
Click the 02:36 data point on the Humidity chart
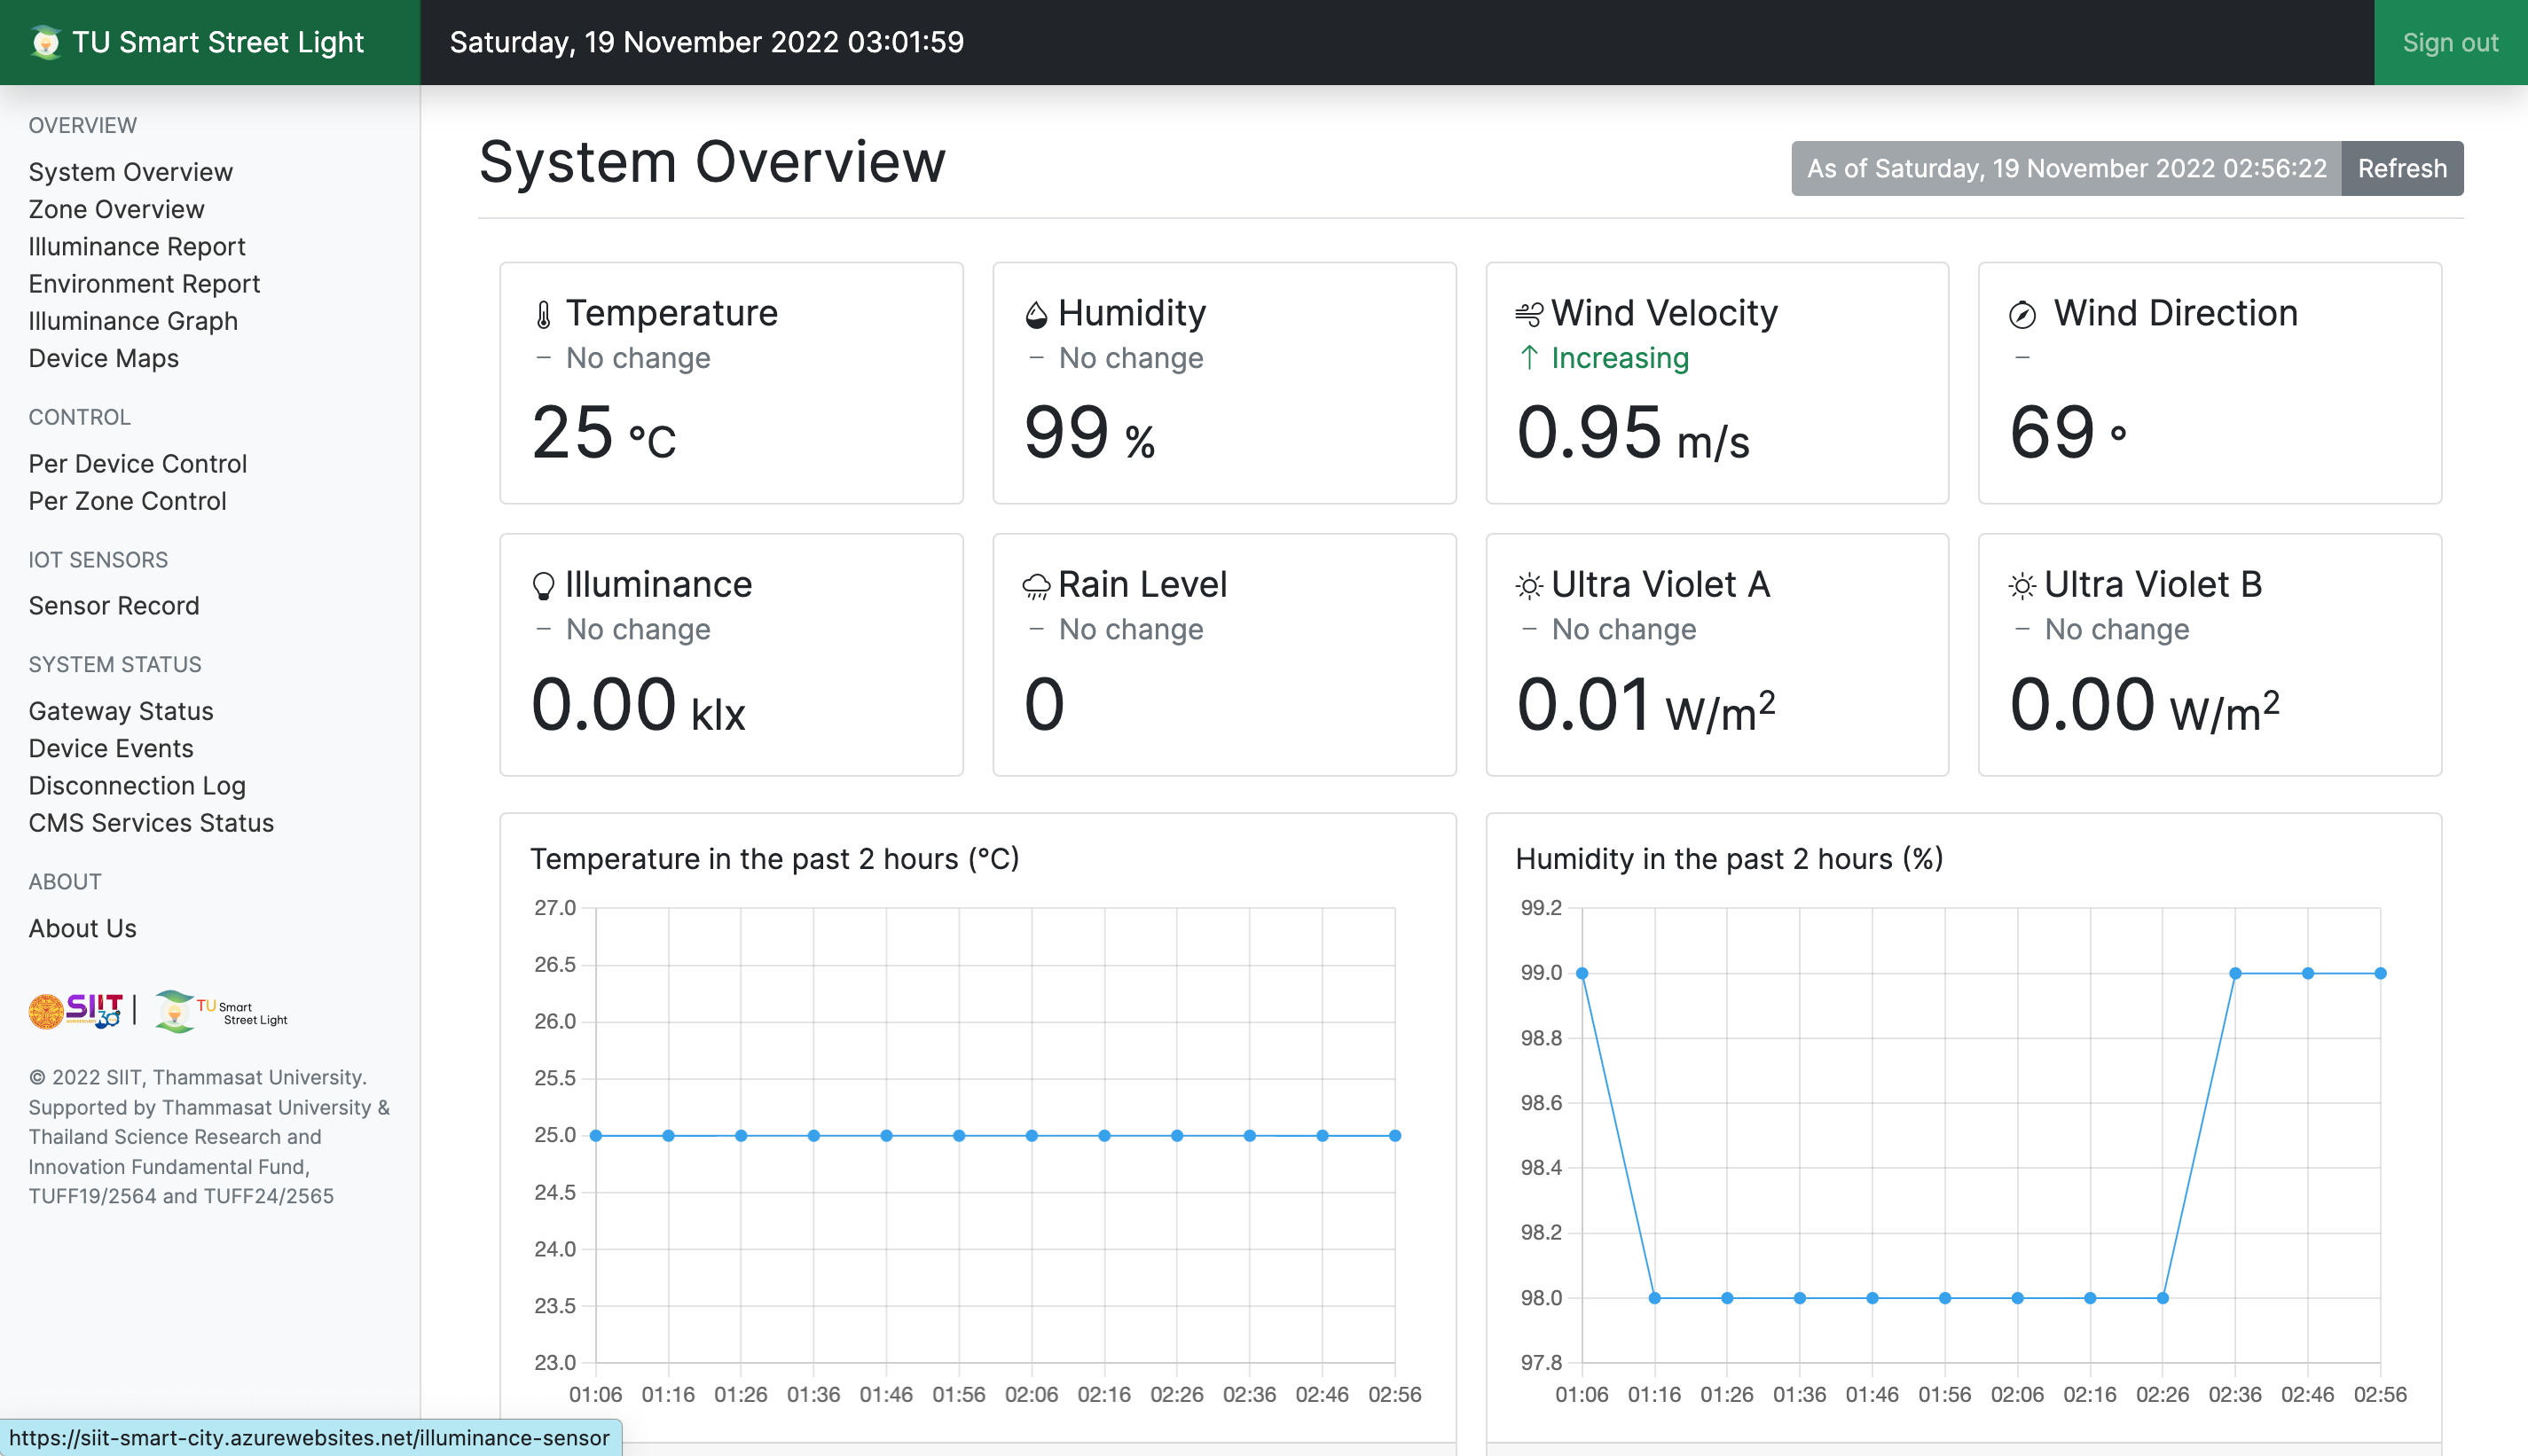(x=2235, y=973)
